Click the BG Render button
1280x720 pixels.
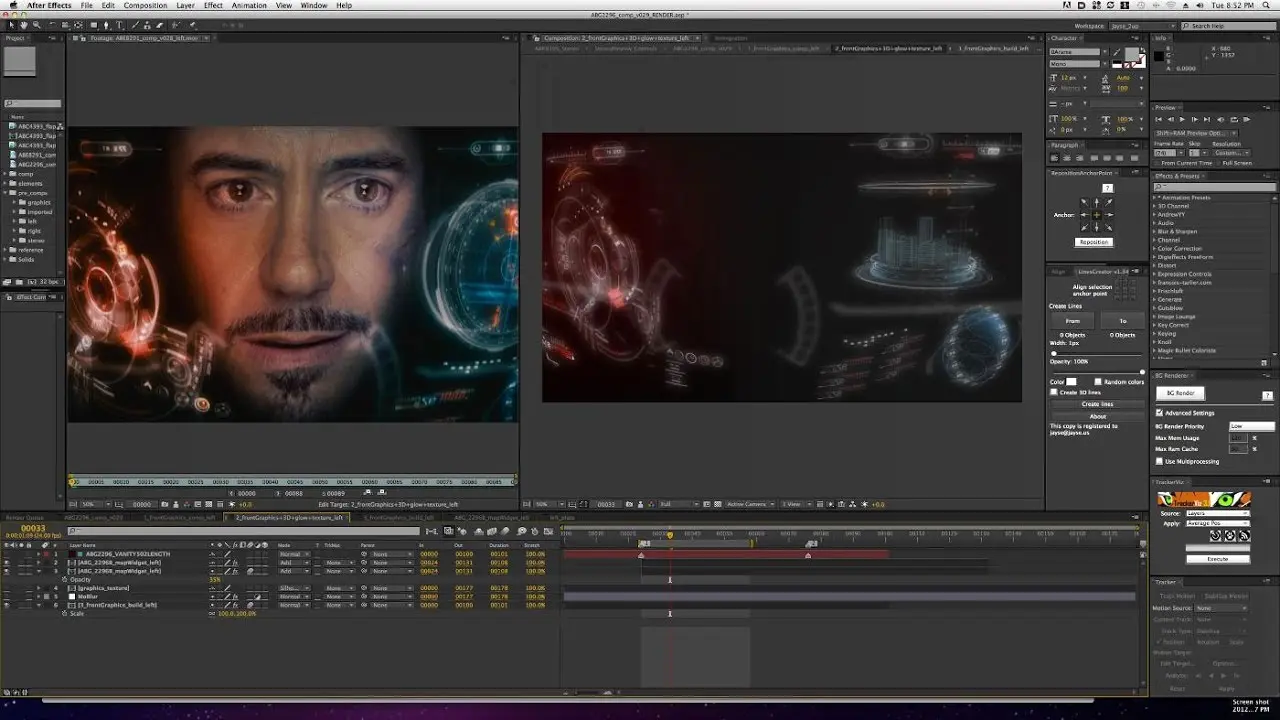pos(1181,394)
